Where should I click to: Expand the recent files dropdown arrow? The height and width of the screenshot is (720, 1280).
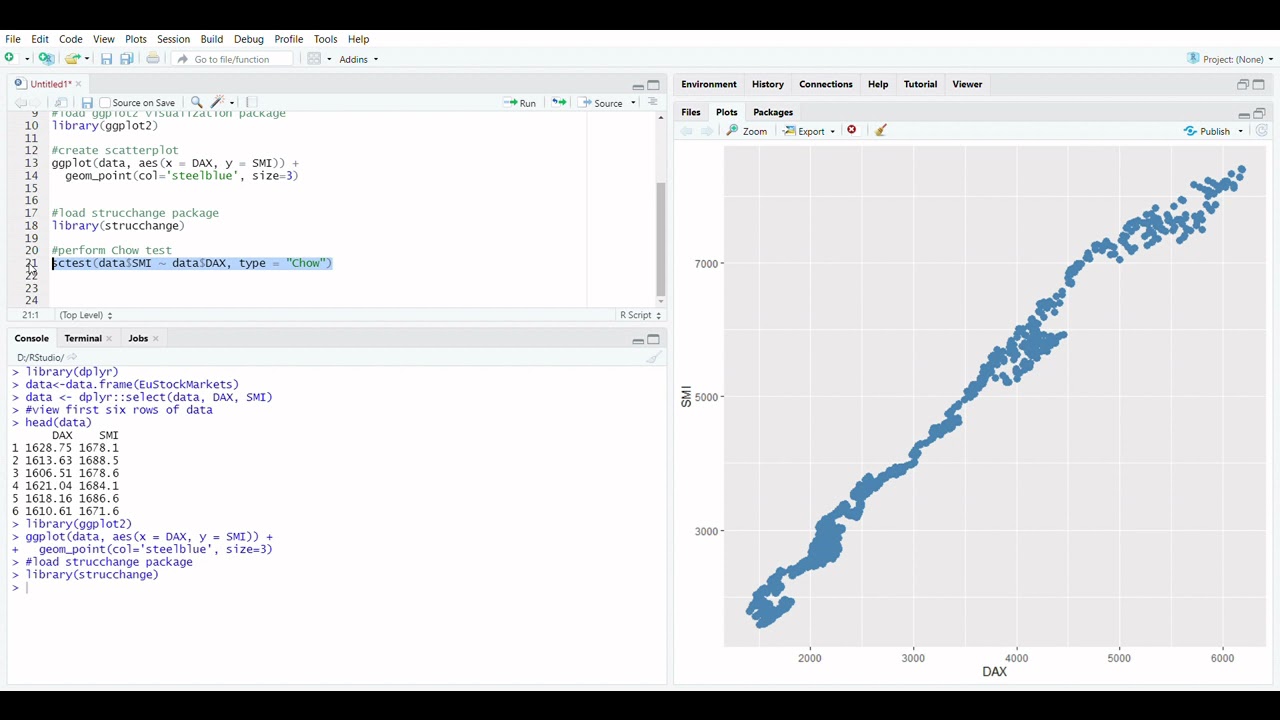point(87,59)
